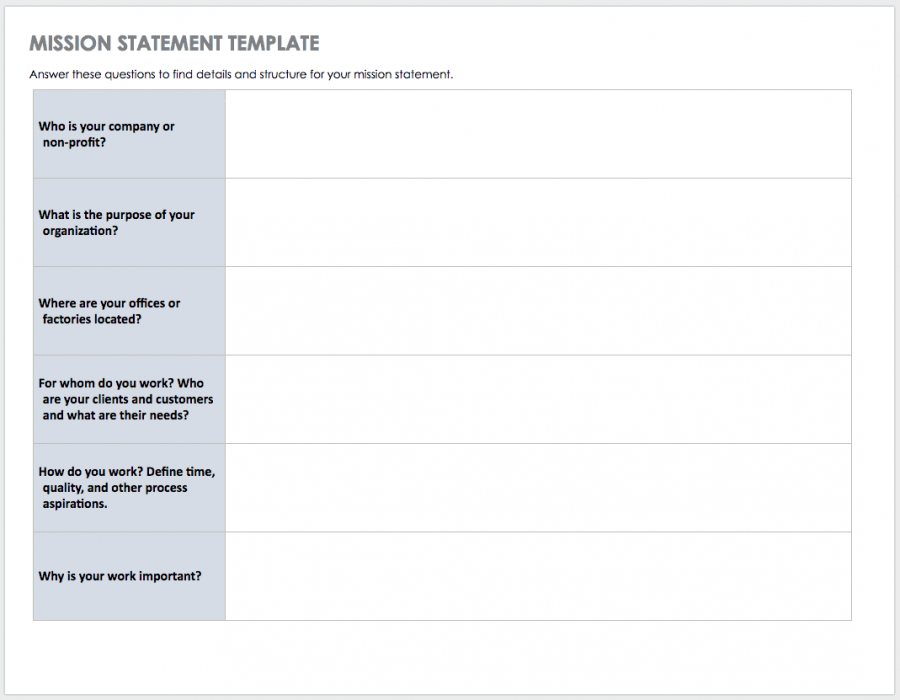Click the top border of the template table
This screenshot has width=900, height=700.
tap(440, 90)
